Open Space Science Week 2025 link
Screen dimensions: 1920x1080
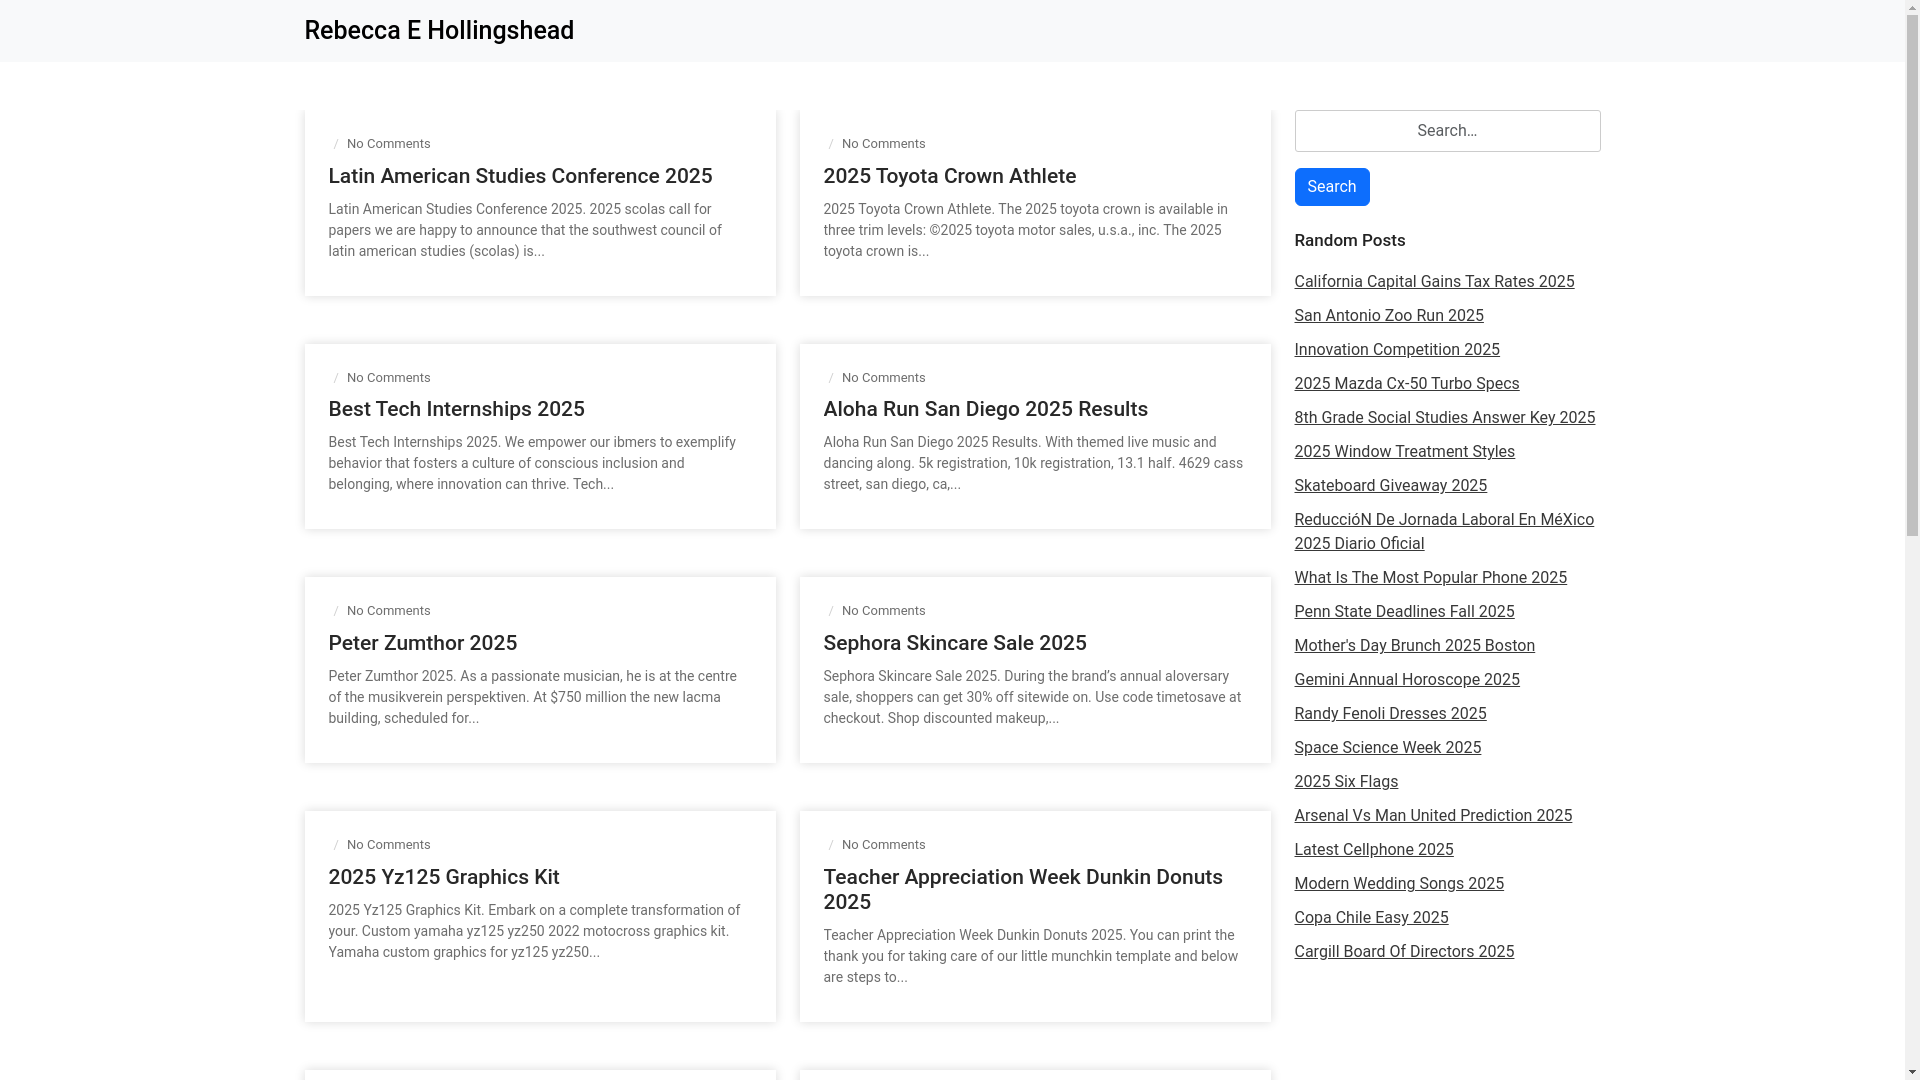1388,748
